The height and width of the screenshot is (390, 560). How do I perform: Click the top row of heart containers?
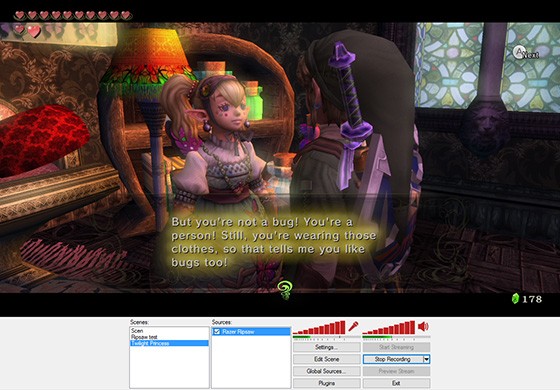tap(73, 15)
